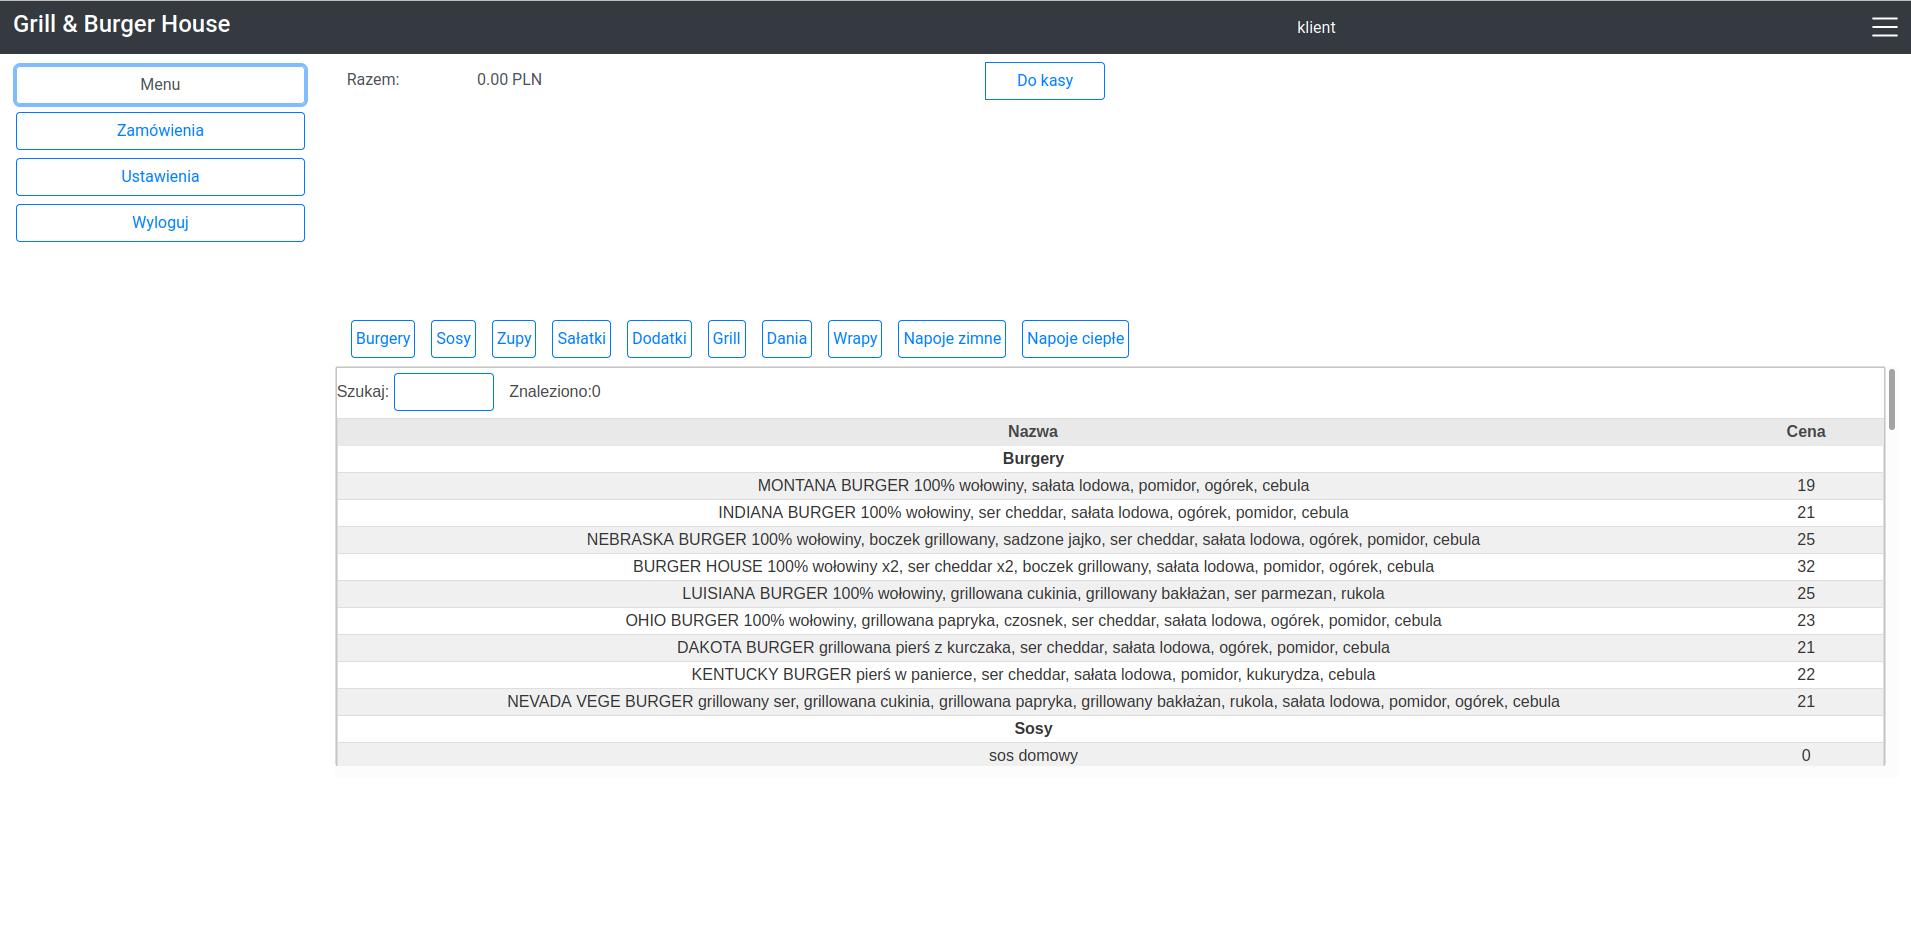1911x930 pixels.
Task: Add the KENTUCKY BURGER item
Action: (x=1110, y=675)
